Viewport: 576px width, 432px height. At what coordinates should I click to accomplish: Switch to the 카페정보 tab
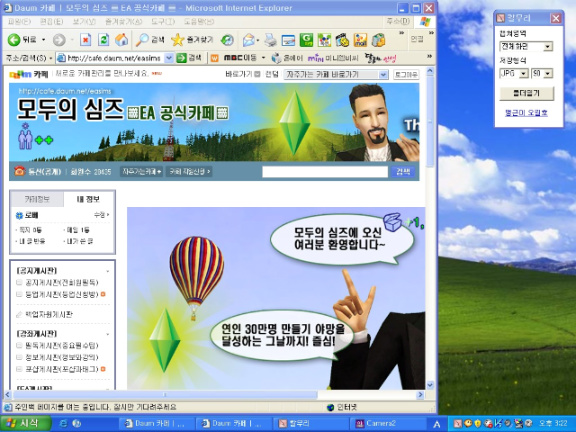(37, 199)
